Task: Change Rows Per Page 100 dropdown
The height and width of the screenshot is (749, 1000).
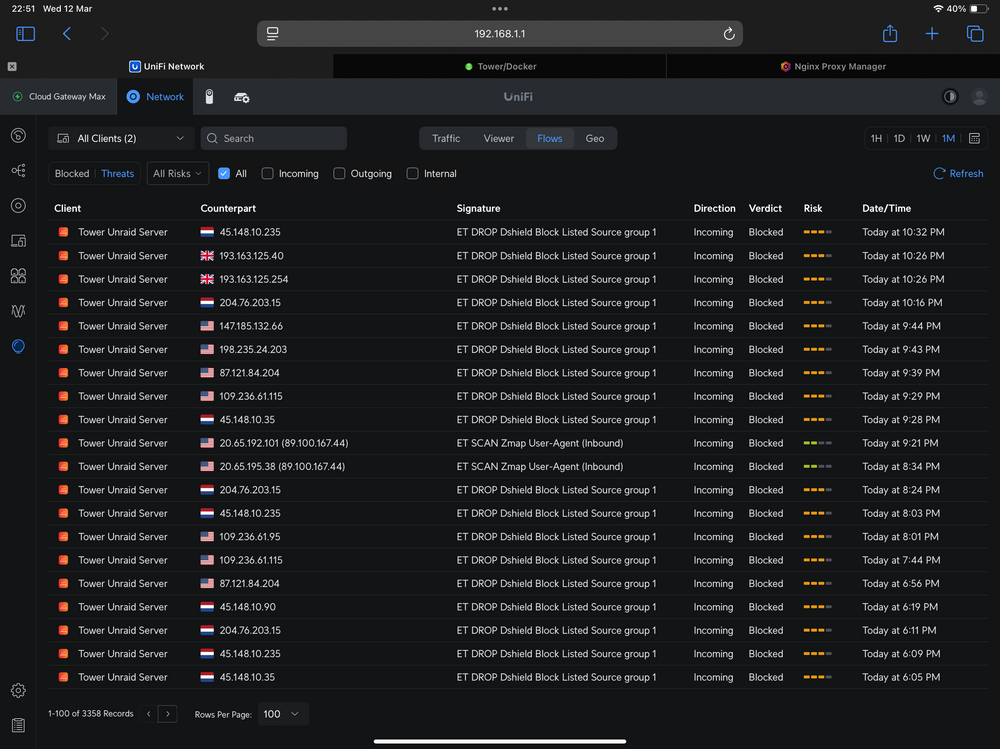Action: [283, 714]
